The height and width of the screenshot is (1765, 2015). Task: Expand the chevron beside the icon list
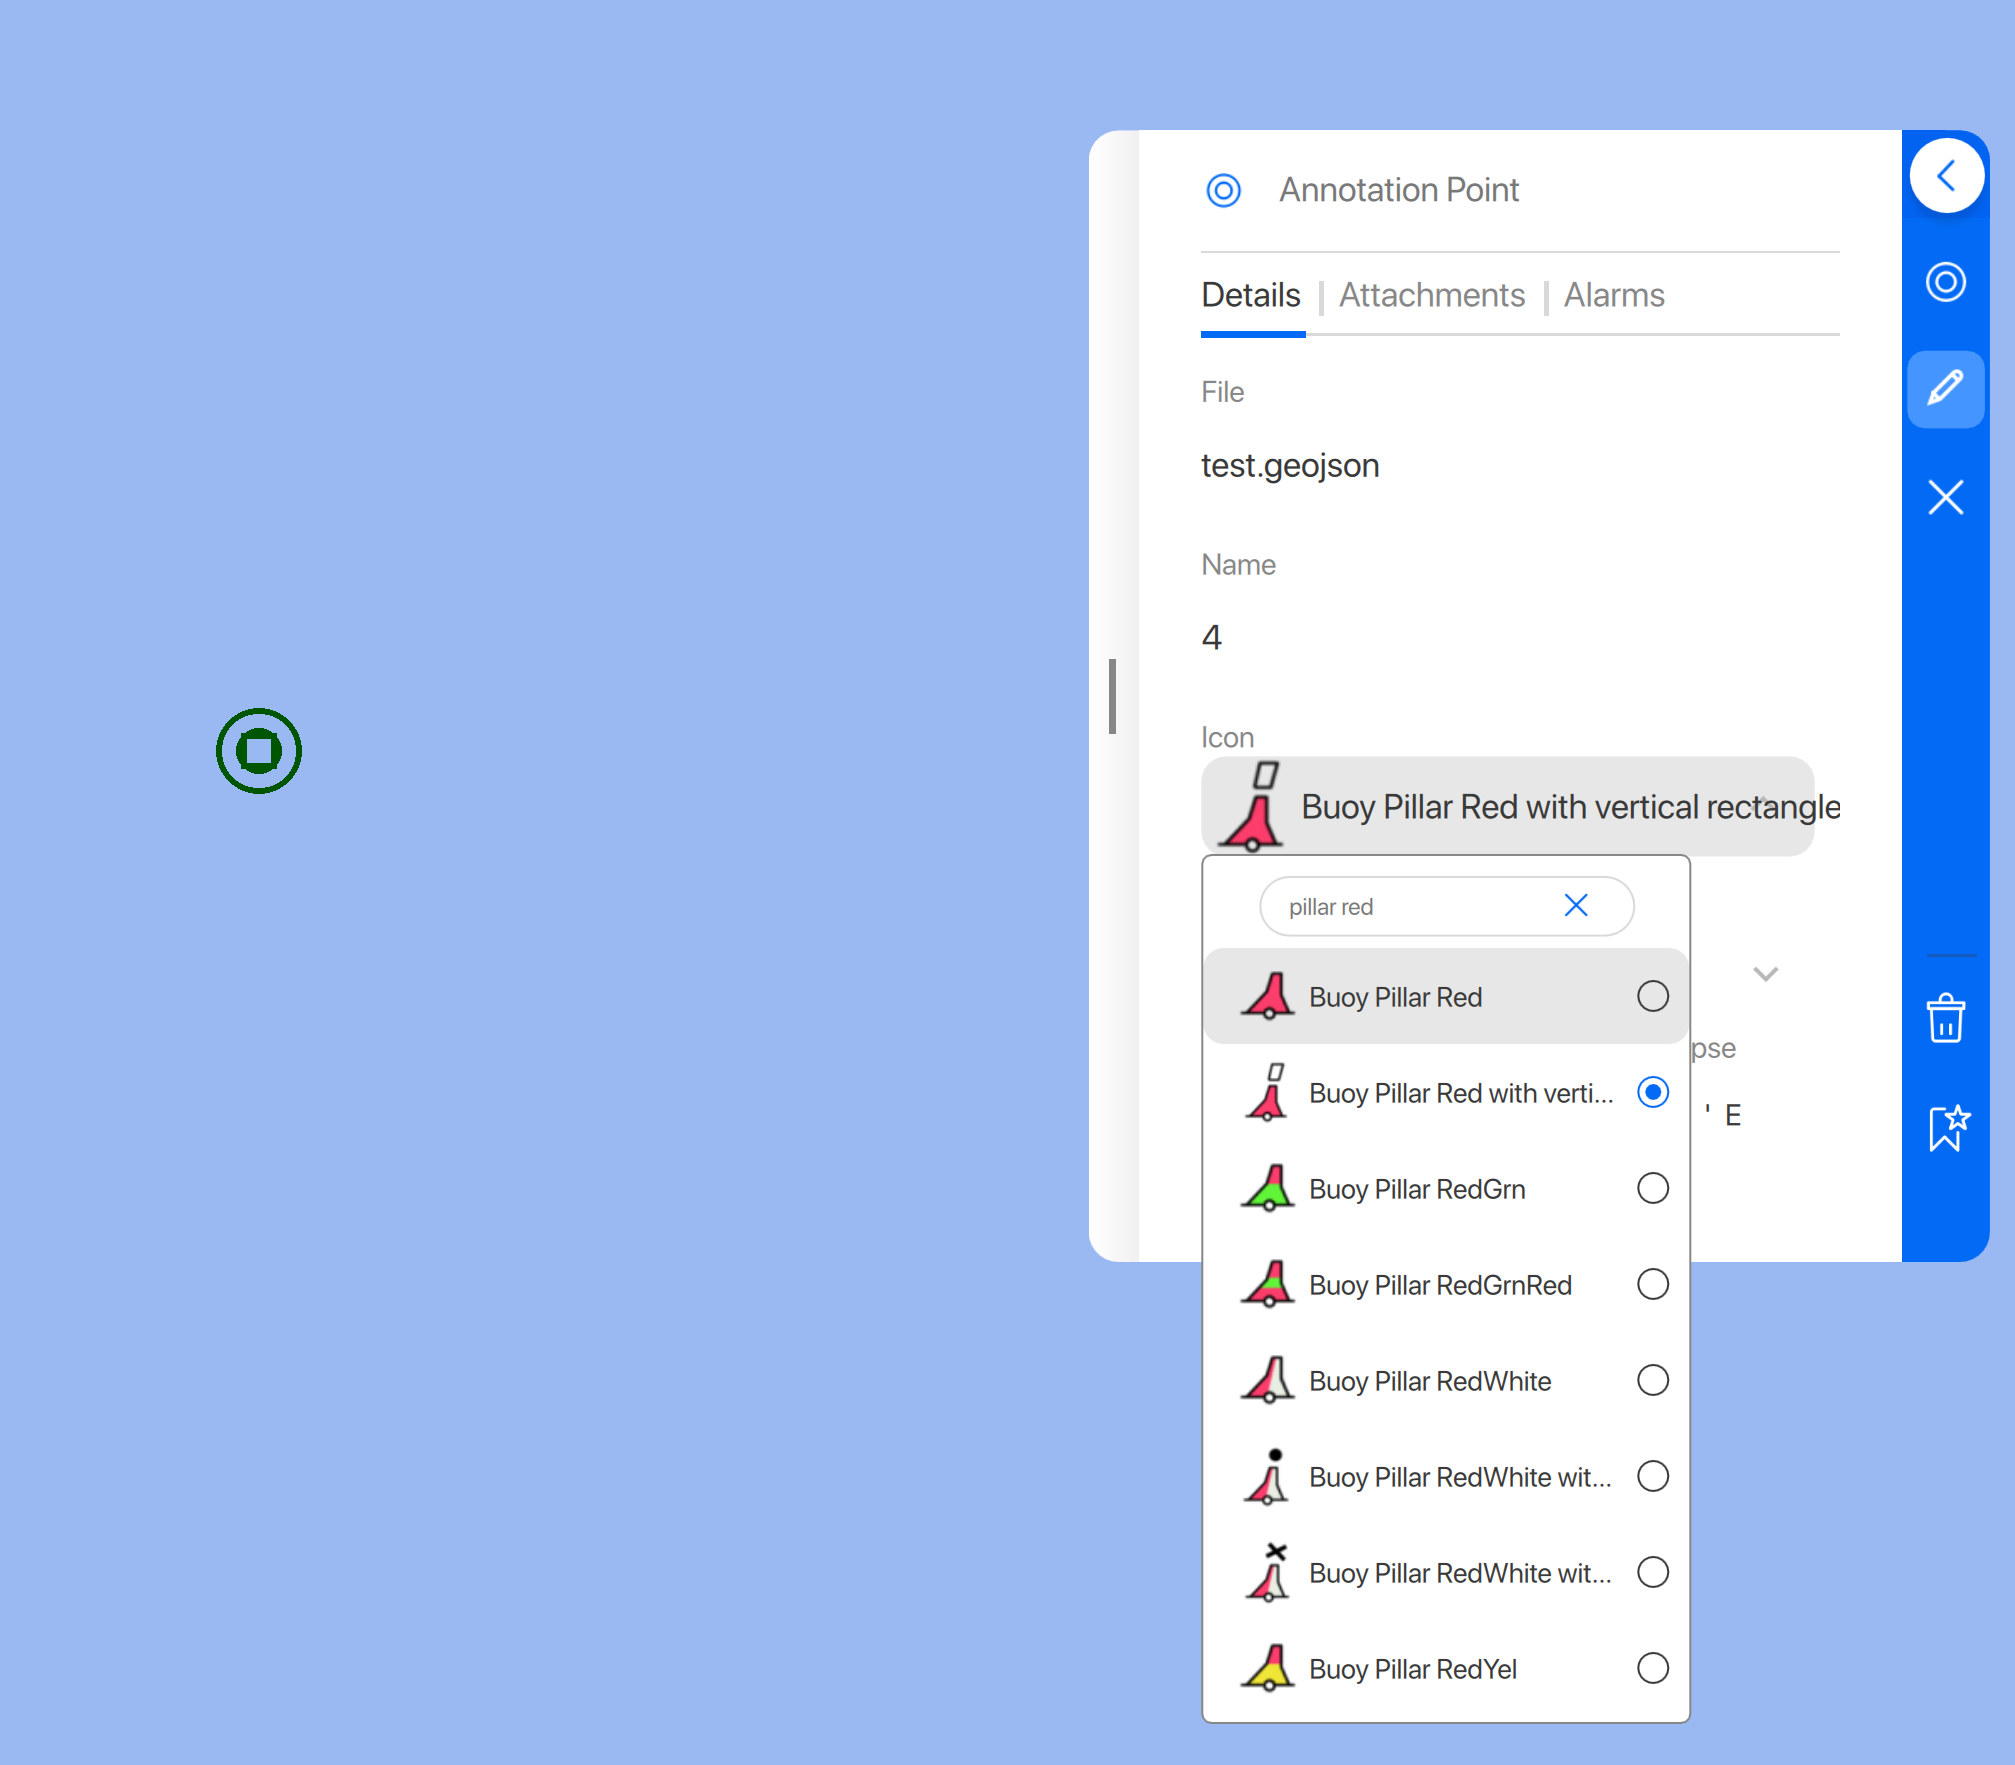pos(1765,974)
